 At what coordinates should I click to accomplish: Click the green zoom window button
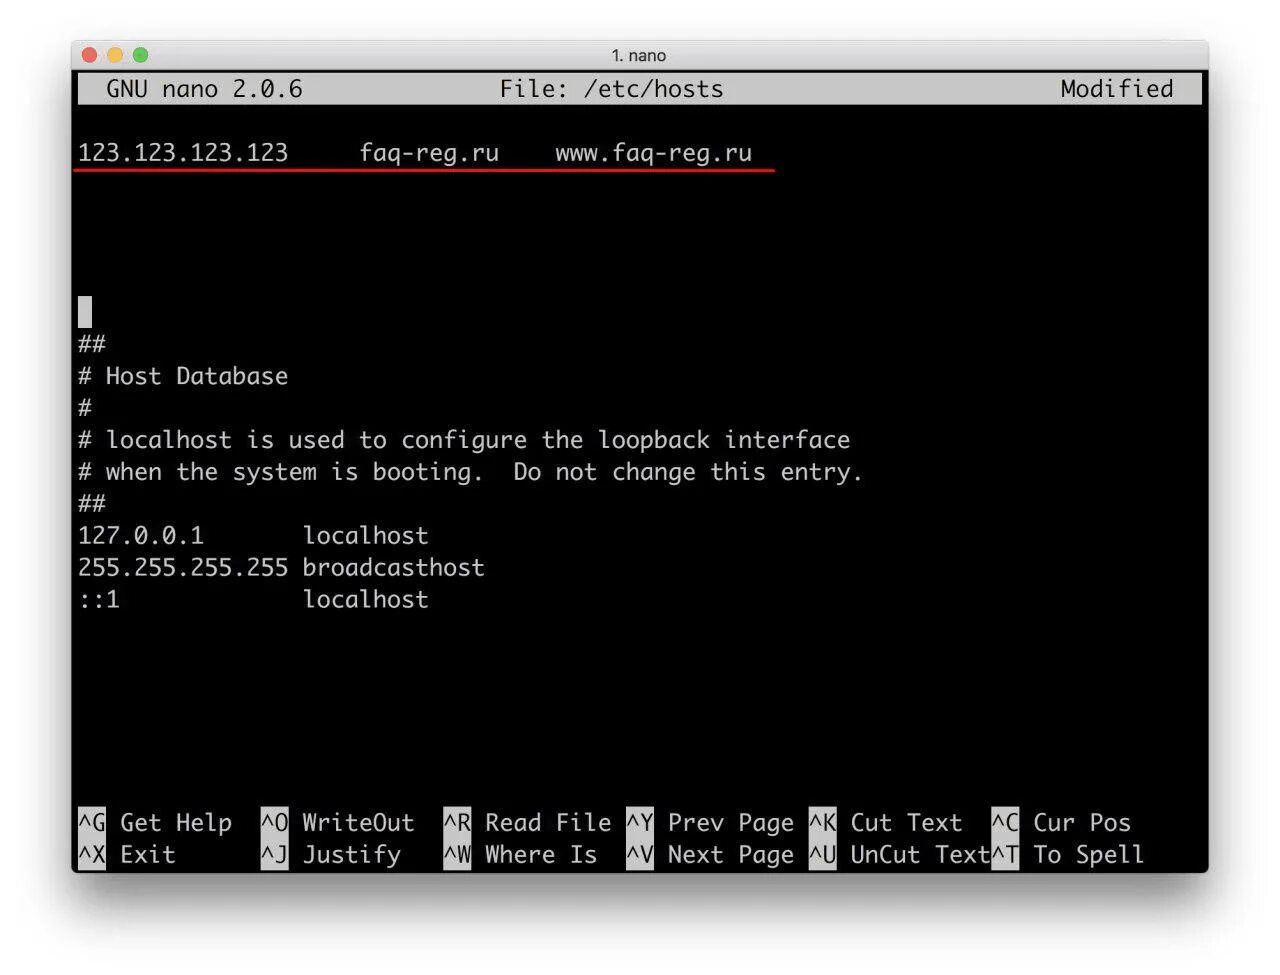click(x=140, y=55)
